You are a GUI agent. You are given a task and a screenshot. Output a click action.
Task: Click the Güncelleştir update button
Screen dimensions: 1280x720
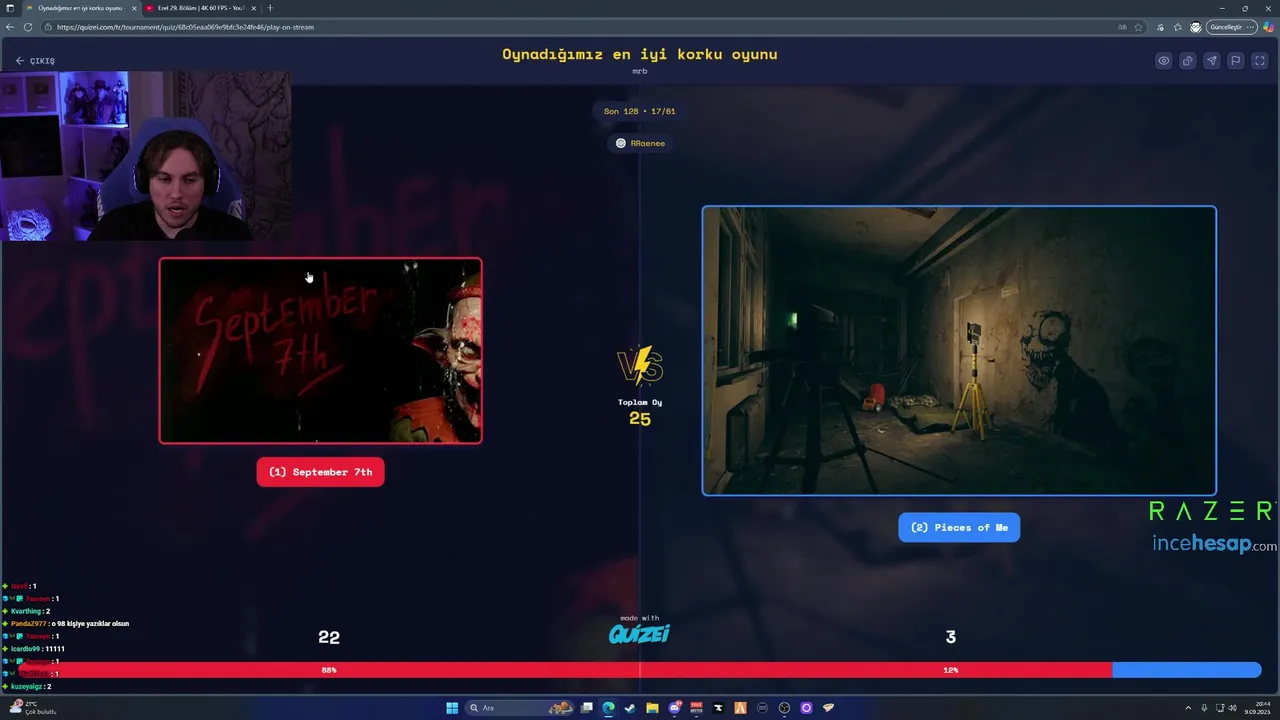(1231, 27)
